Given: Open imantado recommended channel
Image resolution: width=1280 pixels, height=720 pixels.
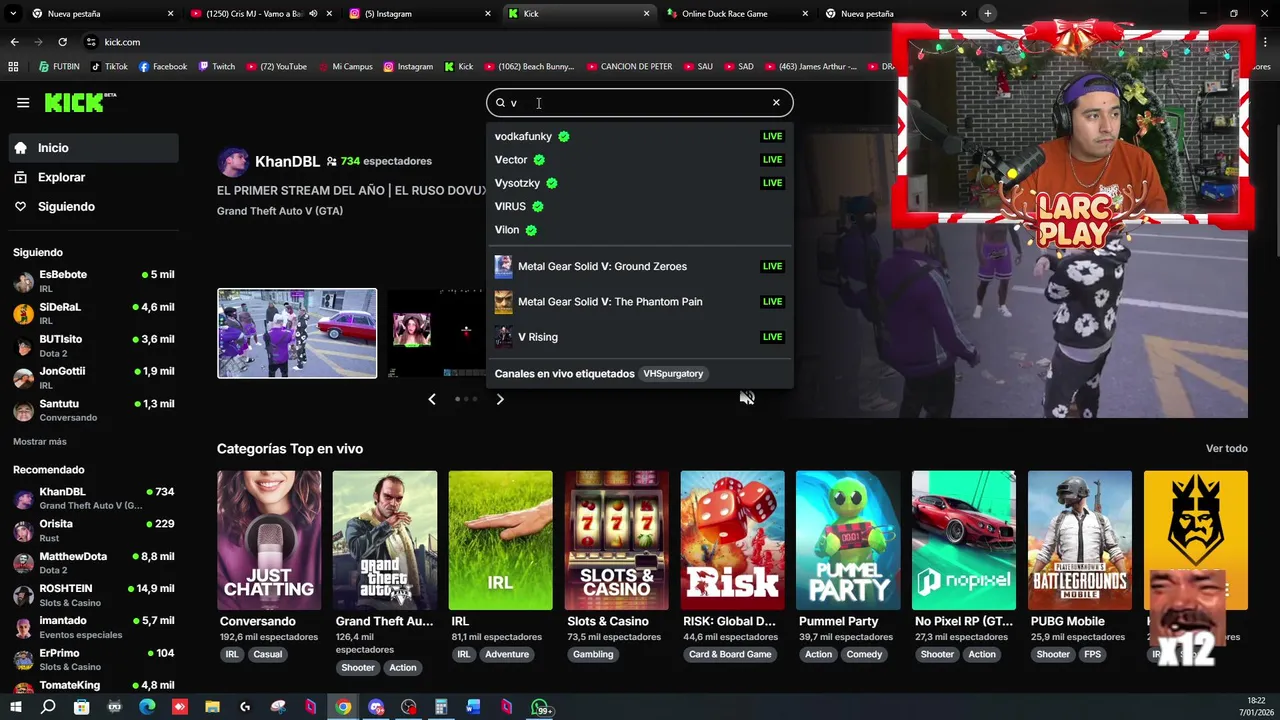Looking at the screenshot, I should pyautogui.click(x=94, y=627).
